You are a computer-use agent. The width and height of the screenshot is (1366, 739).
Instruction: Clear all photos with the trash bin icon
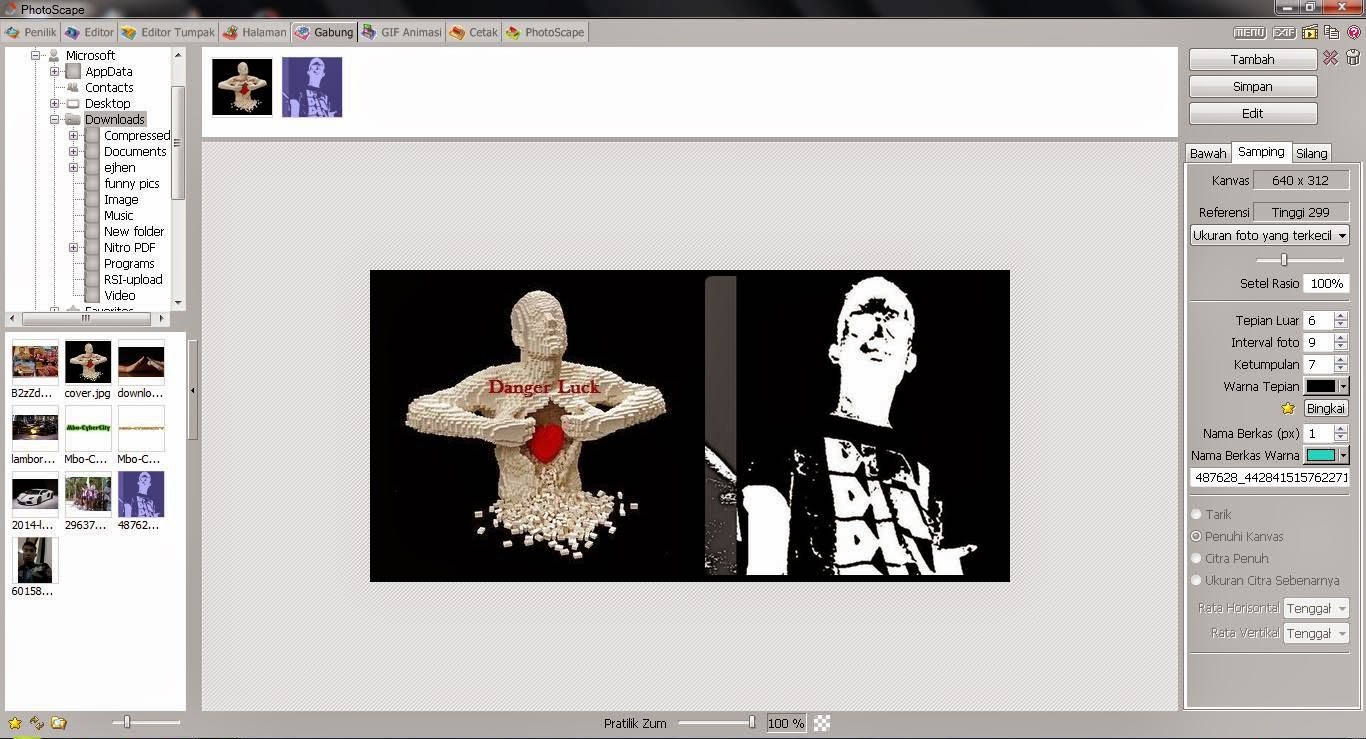(x=1352, y=58)
